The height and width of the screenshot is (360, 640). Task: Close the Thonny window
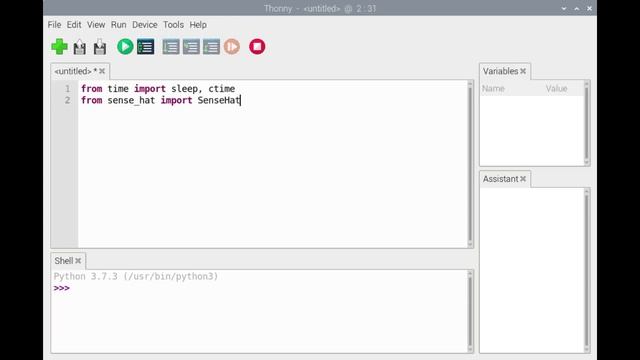point(589,8)
